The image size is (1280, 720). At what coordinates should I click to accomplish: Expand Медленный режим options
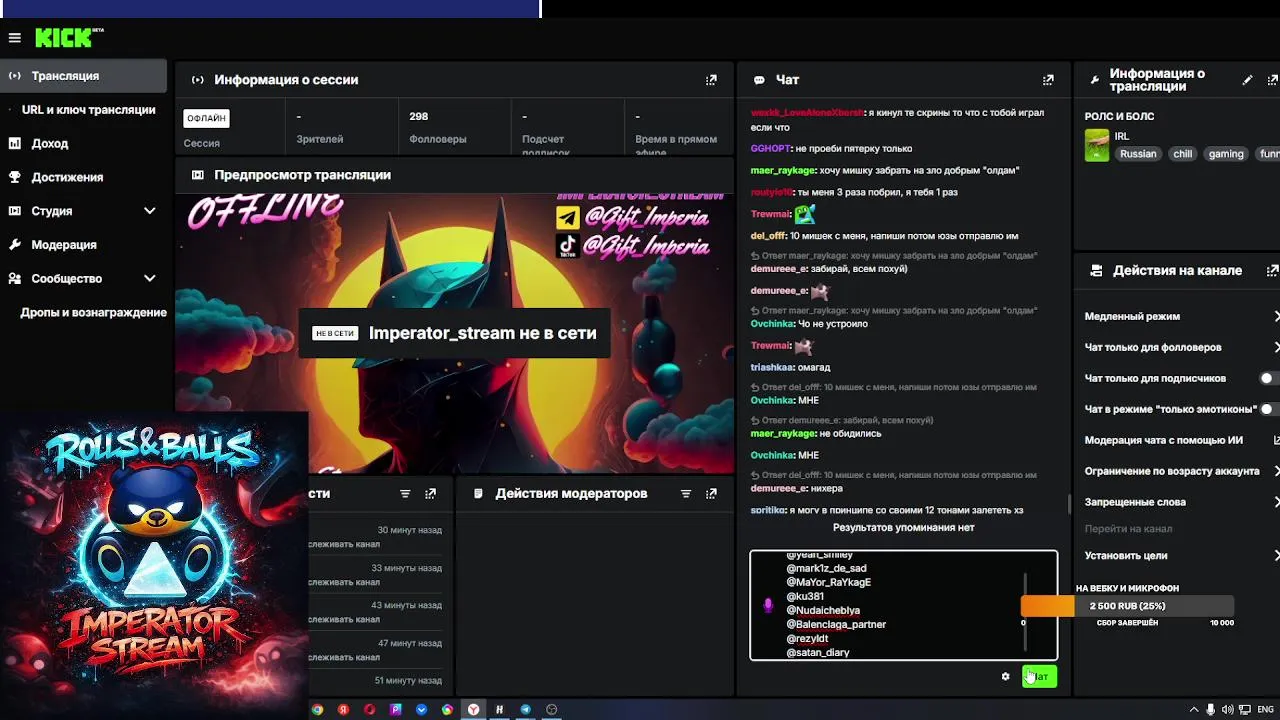[x=1277, y=316]
